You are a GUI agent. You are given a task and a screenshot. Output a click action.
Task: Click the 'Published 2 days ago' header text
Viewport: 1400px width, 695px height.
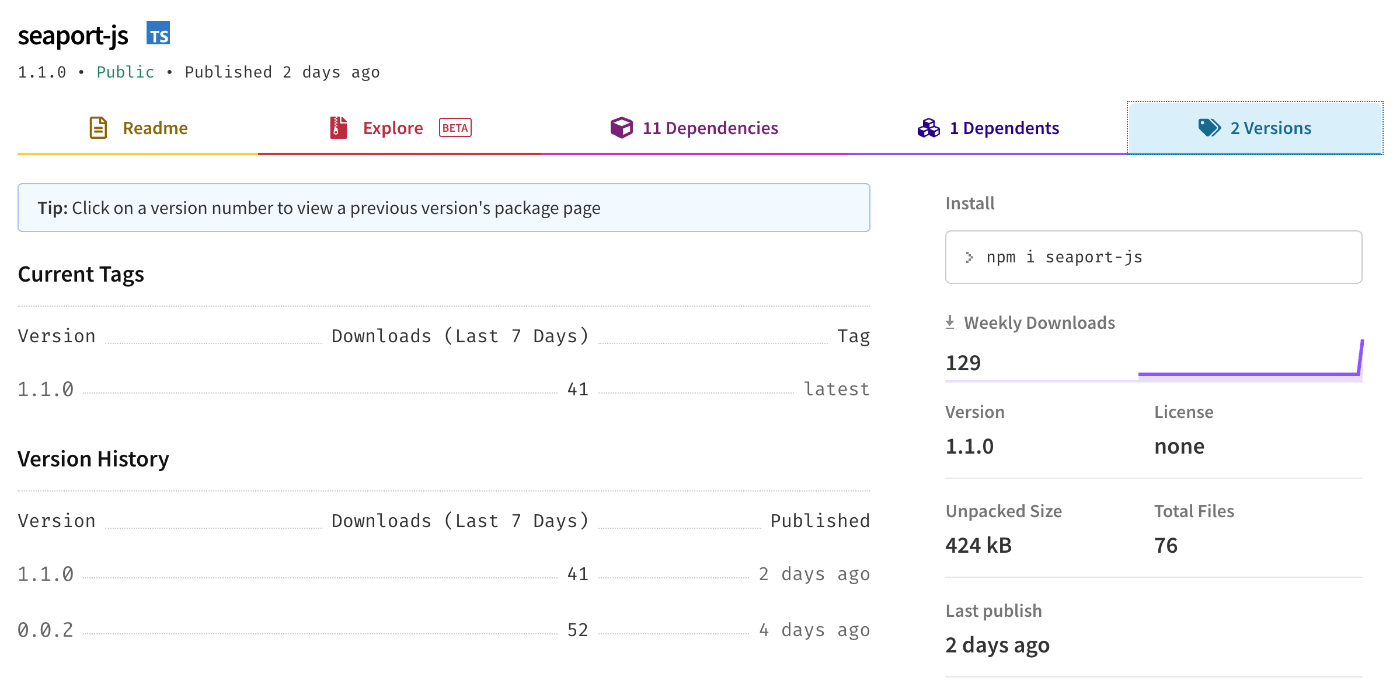click(x=282, y=72)
